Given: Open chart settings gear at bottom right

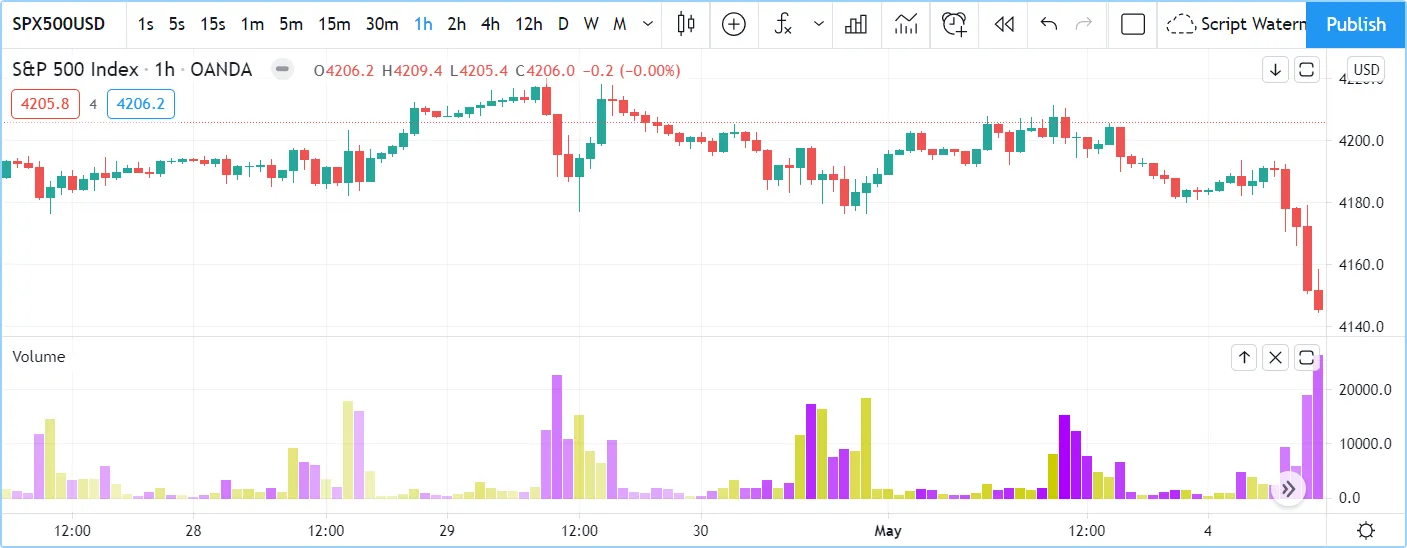Looking at the screenshot, I should (1365, 530).
